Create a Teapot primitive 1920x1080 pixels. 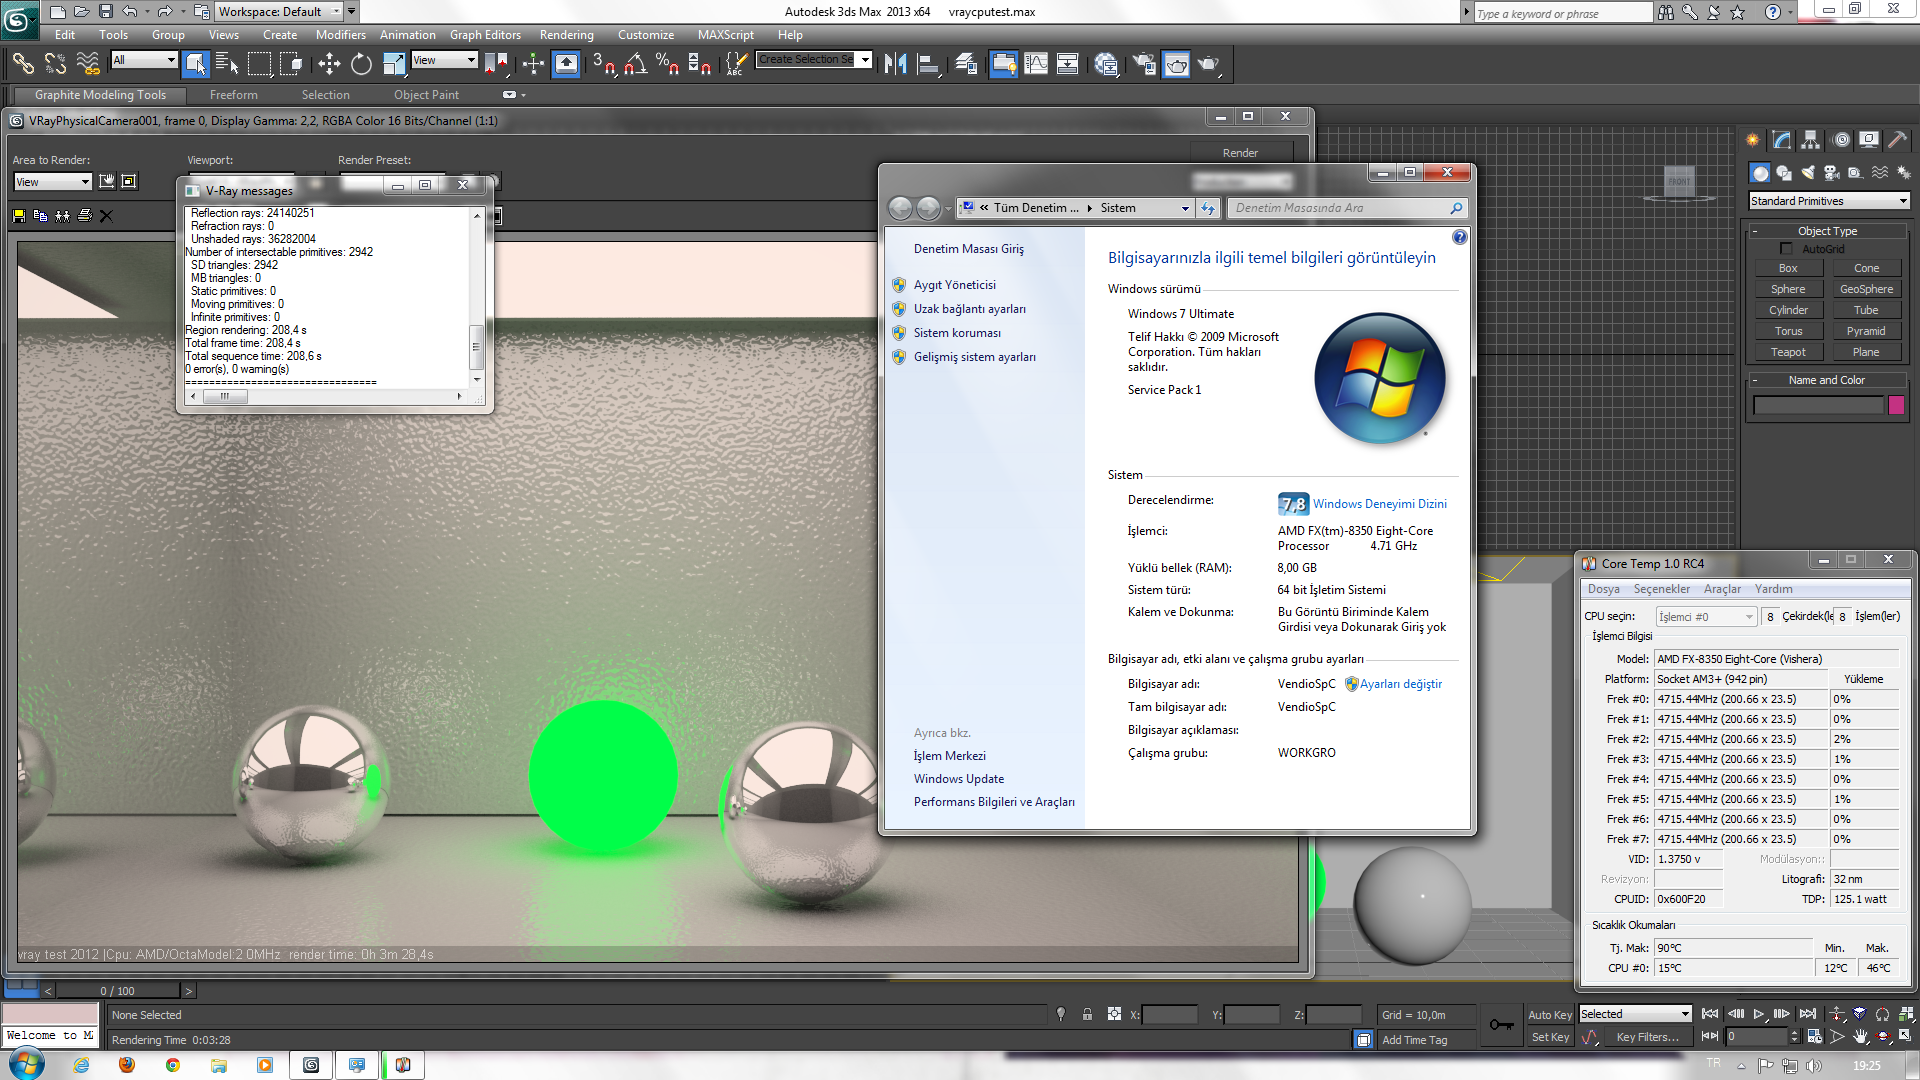(x=1788, y=352)
